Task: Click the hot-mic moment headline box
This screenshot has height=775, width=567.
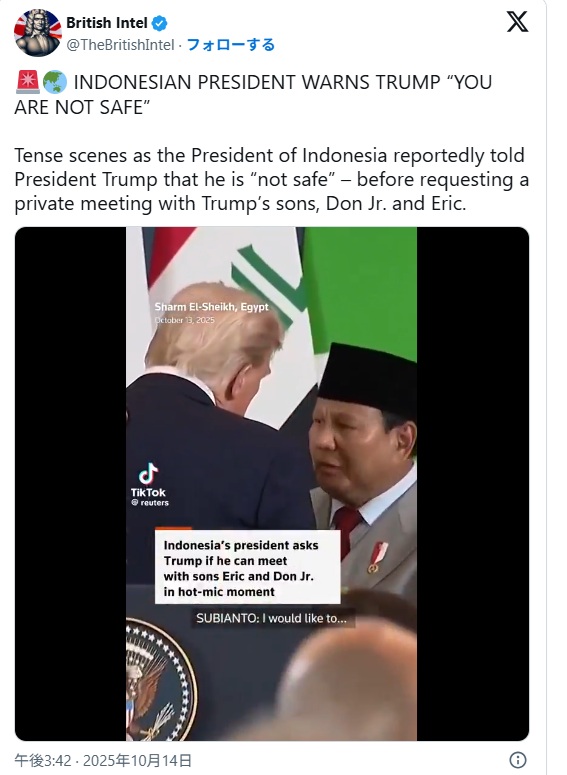Action: coord(247,567)
